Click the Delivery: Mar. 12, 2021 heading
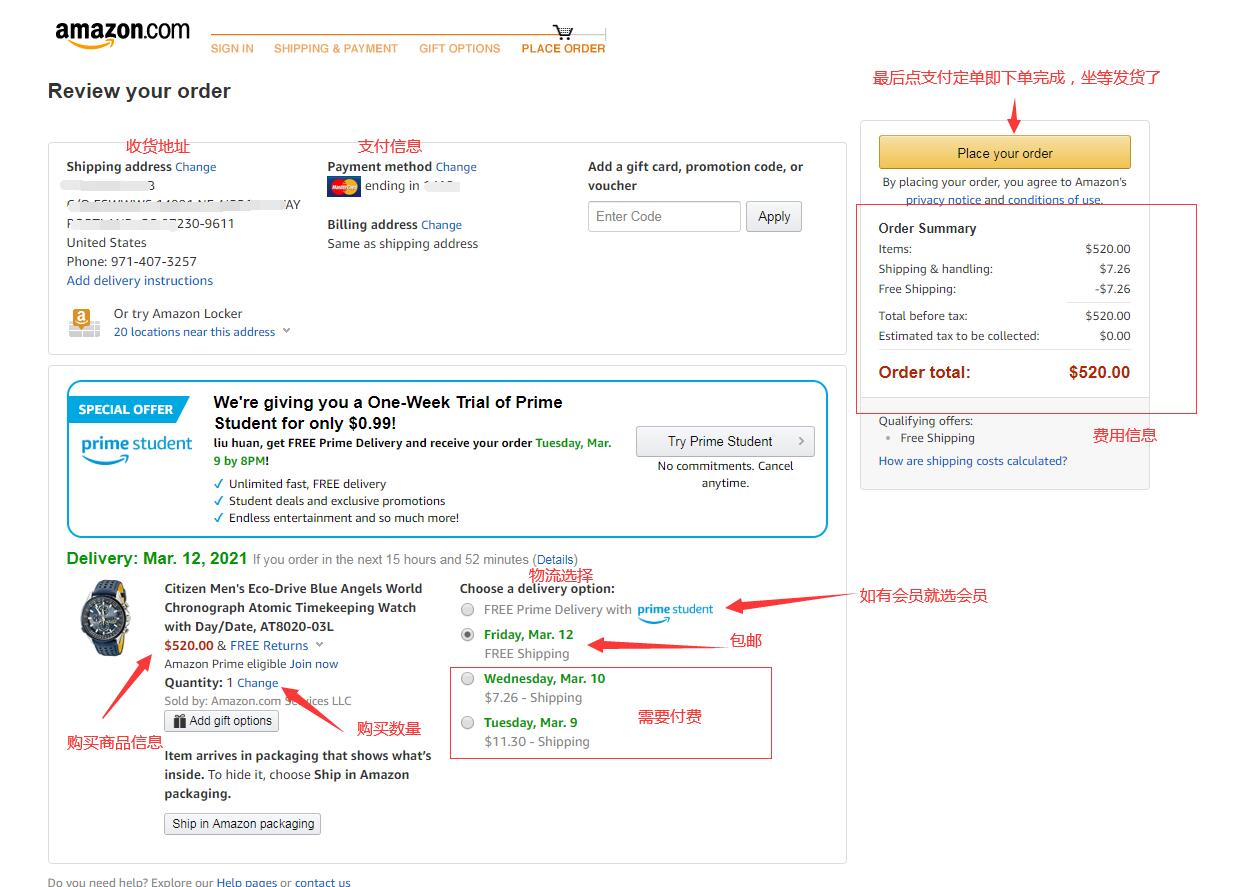 tap(156, 559)
